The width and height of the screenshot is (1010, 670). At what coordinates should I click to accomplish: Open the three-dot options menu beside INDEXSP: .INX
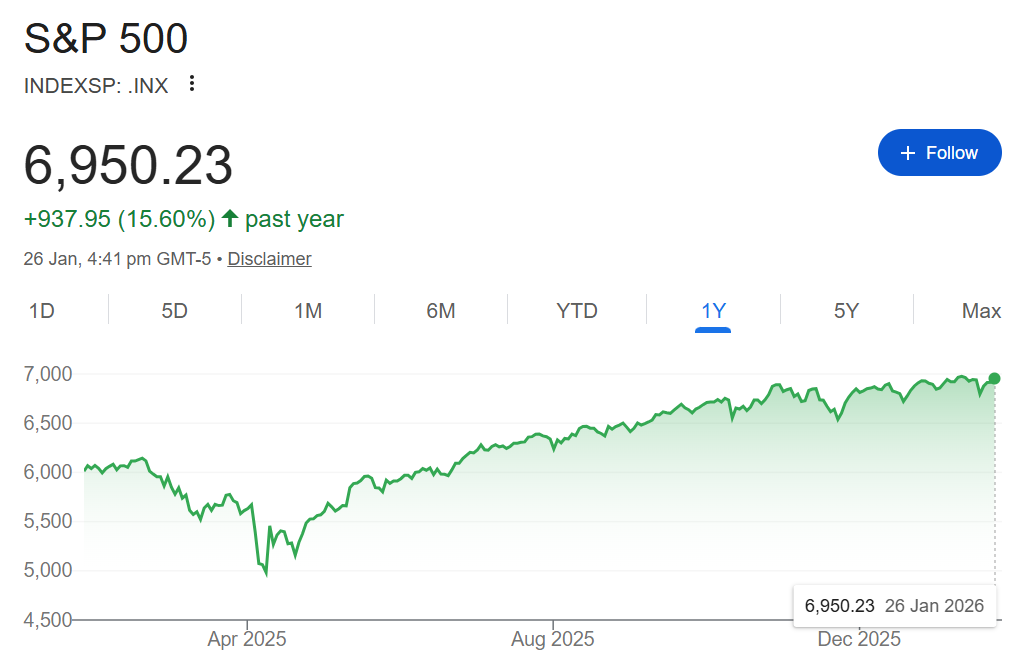click(x=190, y=85)
